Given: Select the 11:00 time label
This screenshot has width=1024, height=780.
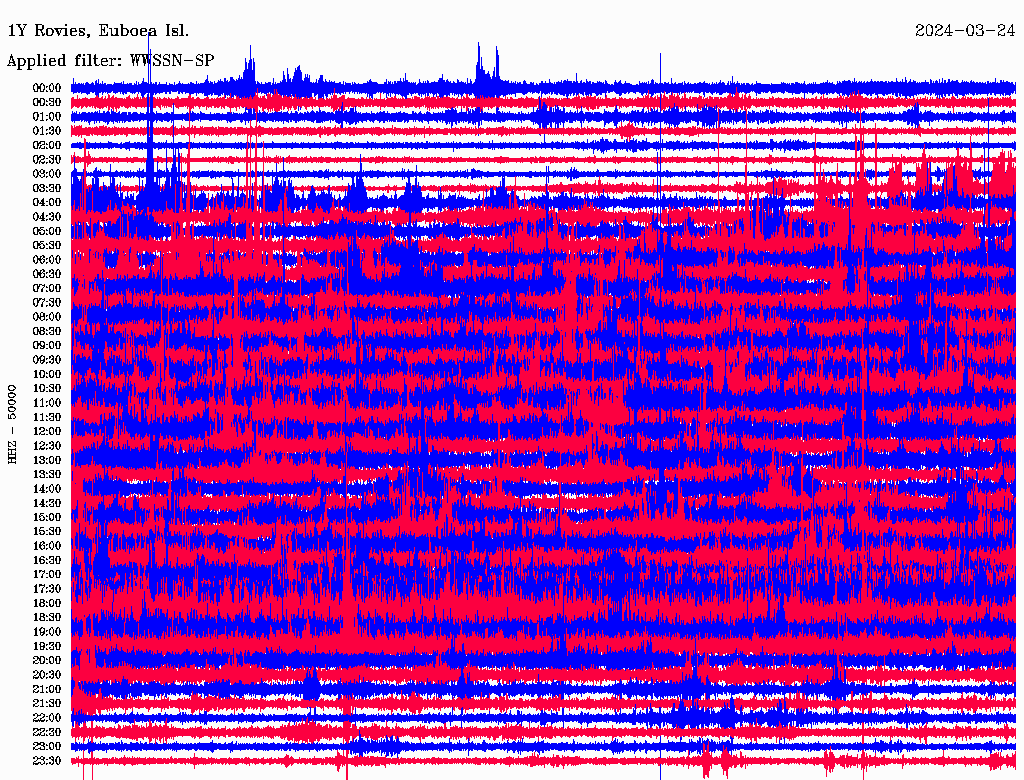Looking at the screenshot, I should click(47, 403).
